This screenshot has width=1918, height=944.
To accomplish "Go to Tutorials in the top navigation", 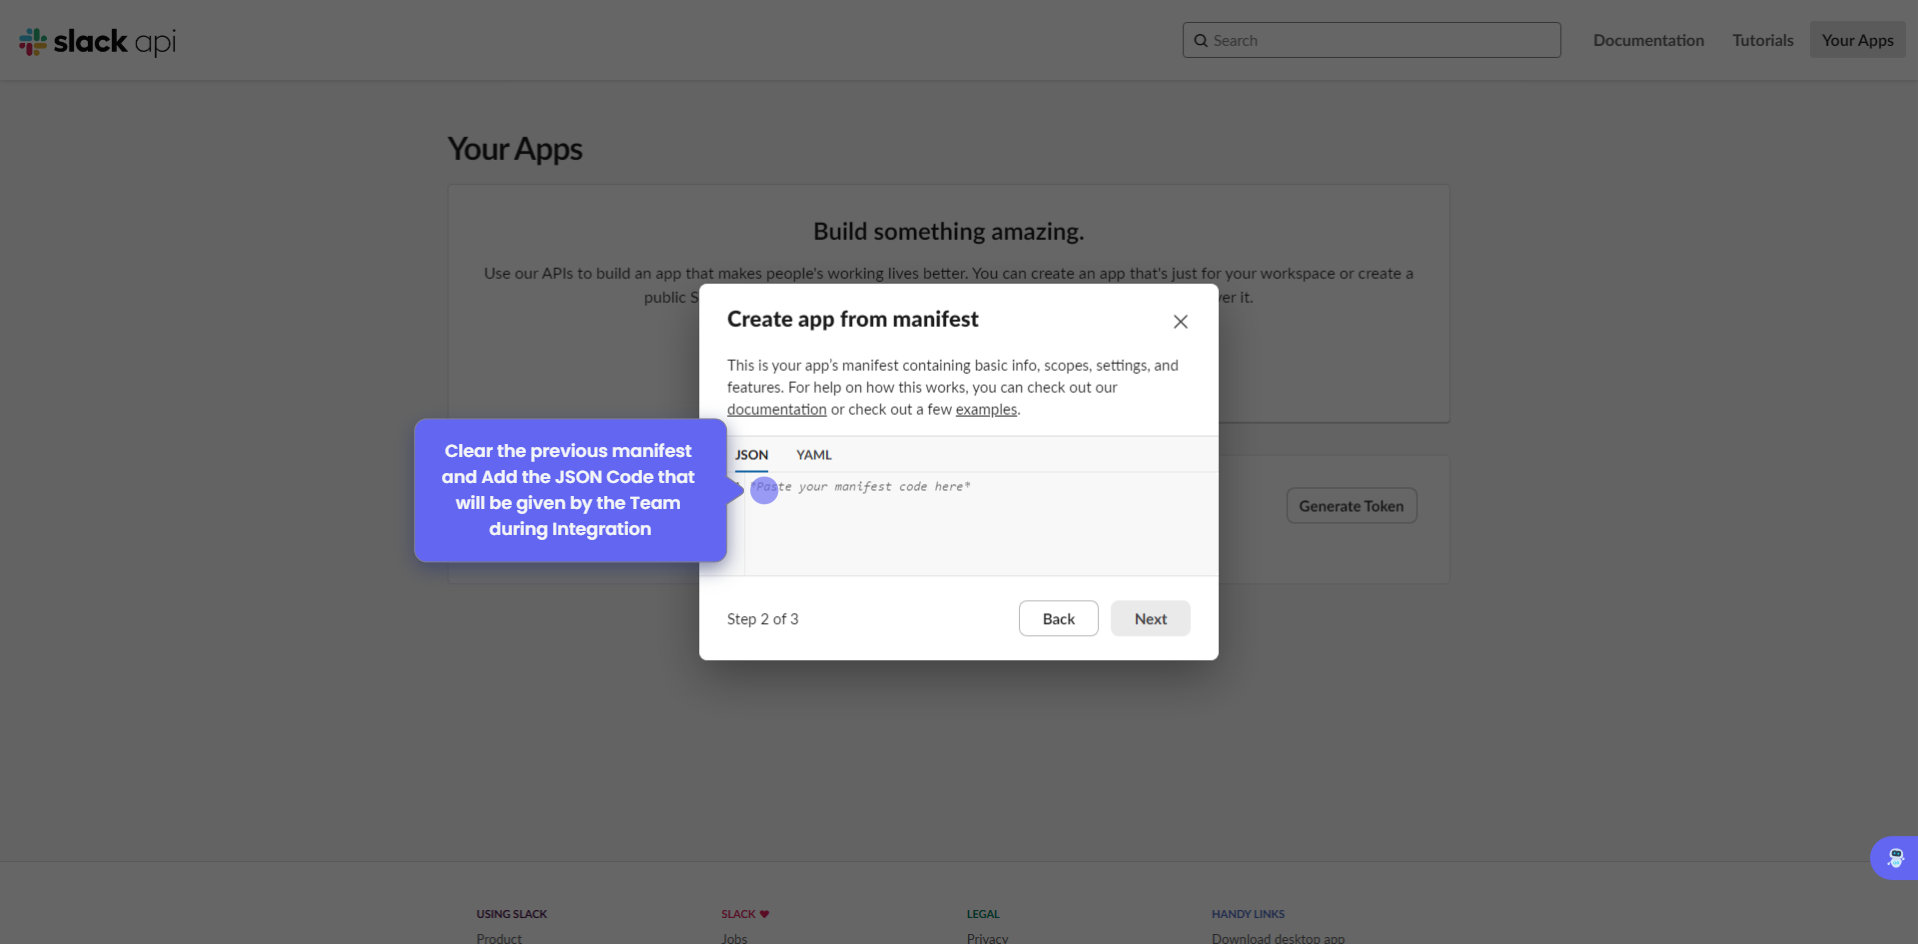I will point(1762,40).
